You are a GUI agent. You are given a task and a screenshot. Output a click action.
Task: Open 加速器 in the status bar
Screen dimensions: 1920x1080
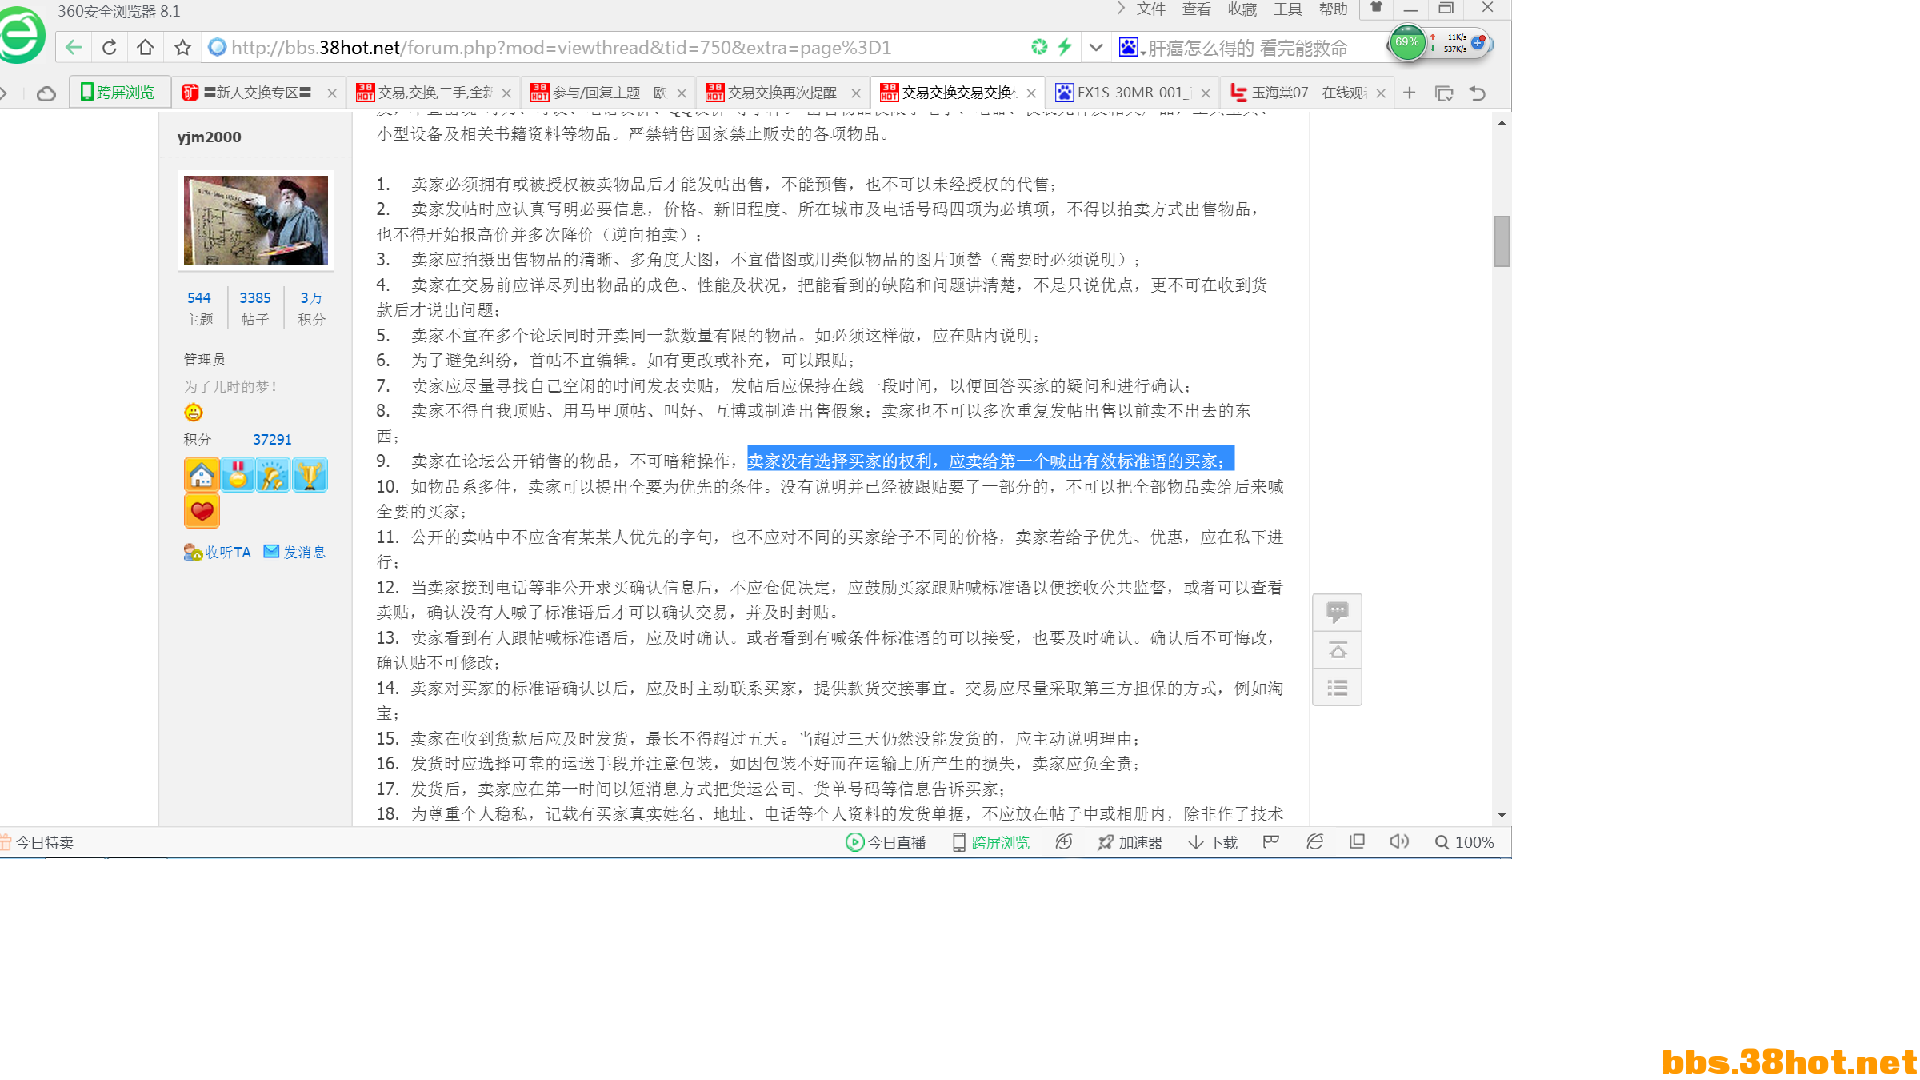[1130, 843]
